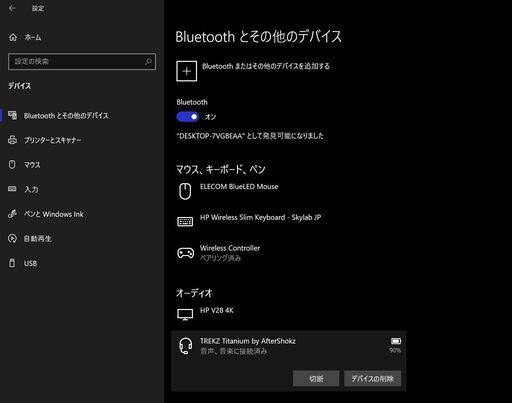This screenshot has height=403, width=512.
Task: Select the HP Wireless Slim Keyboard icon
Action: point(185,221)
